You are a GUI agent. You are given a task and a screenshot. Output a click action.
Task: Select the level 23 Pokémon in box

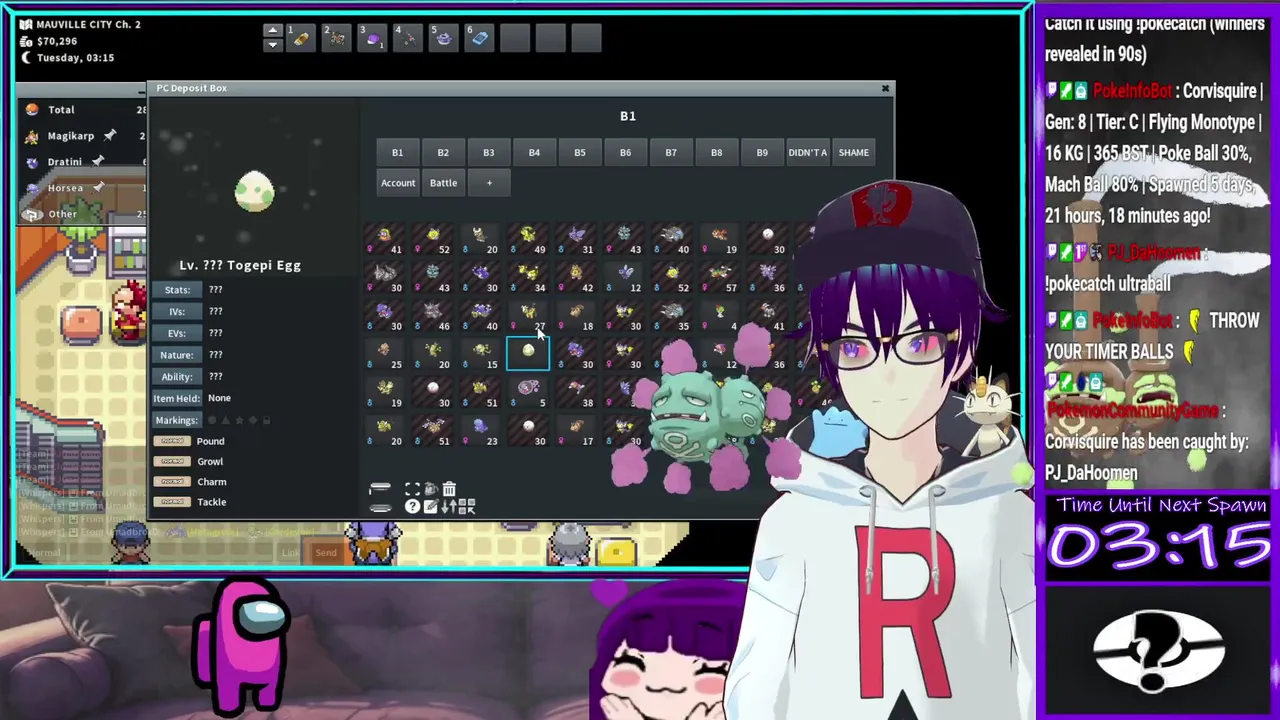pyautogui.click(x=480, y=431)
